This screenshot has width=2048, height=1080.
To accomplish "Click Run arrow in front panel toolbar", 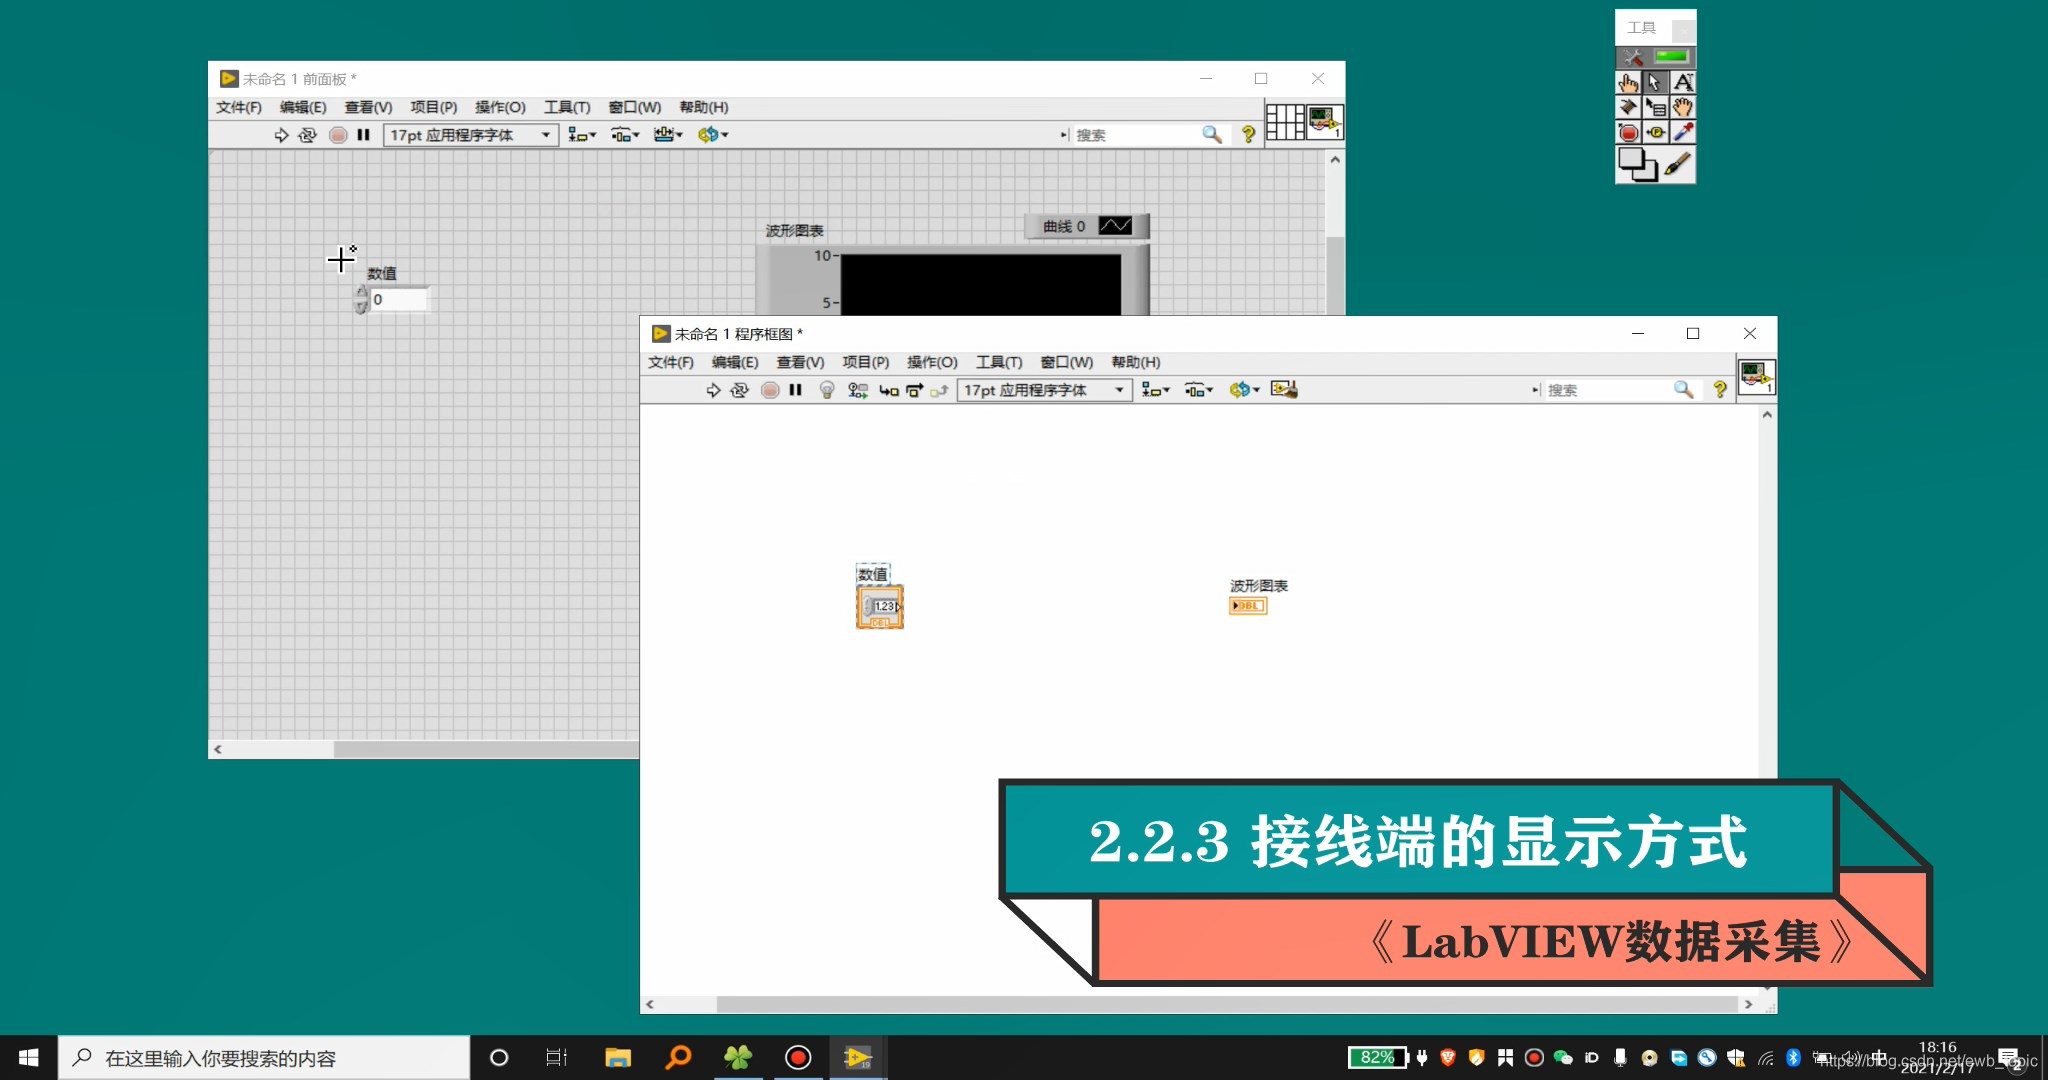I will click(281, 135).
